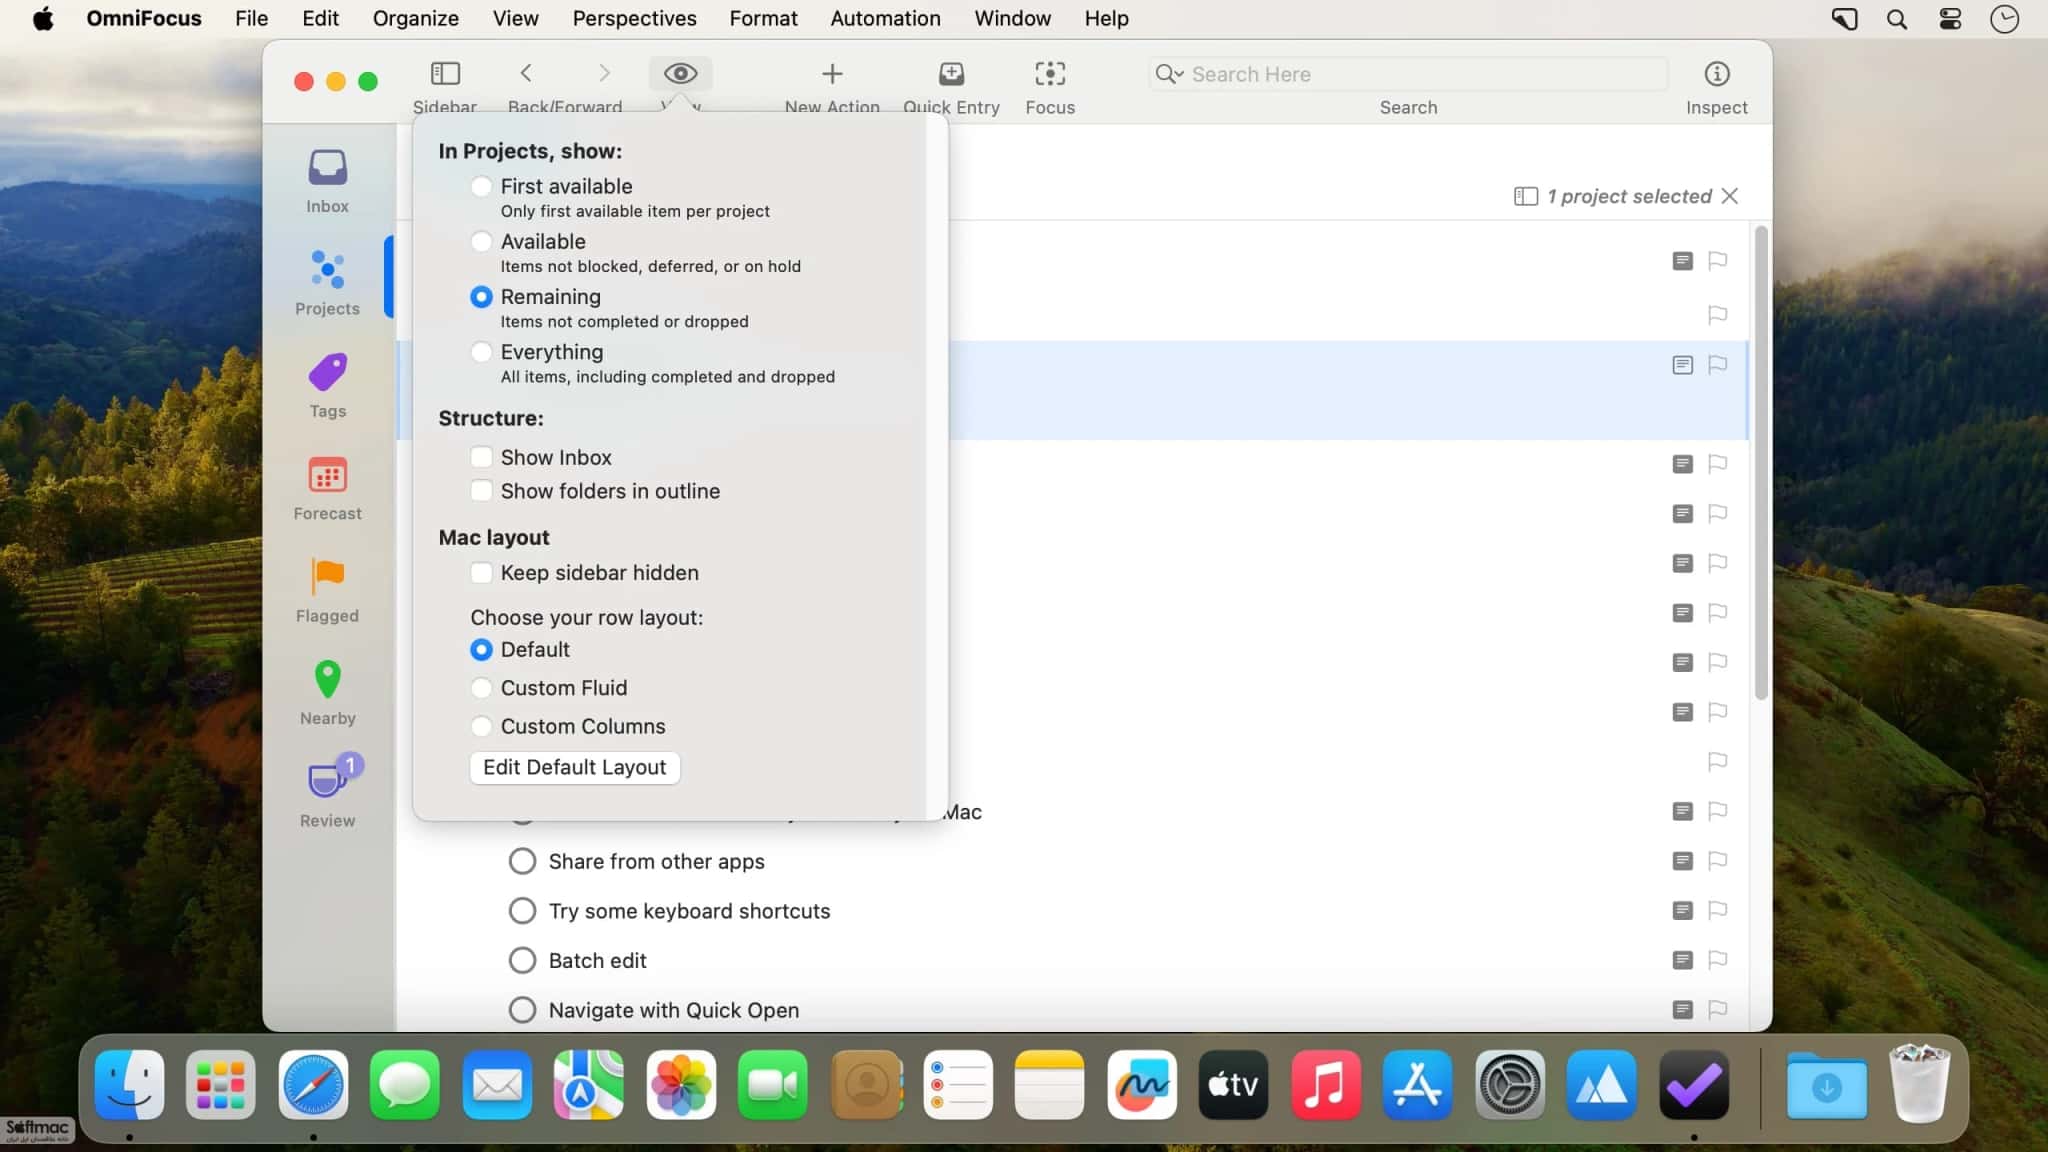Select the Remaining radio option

[481, 297]
